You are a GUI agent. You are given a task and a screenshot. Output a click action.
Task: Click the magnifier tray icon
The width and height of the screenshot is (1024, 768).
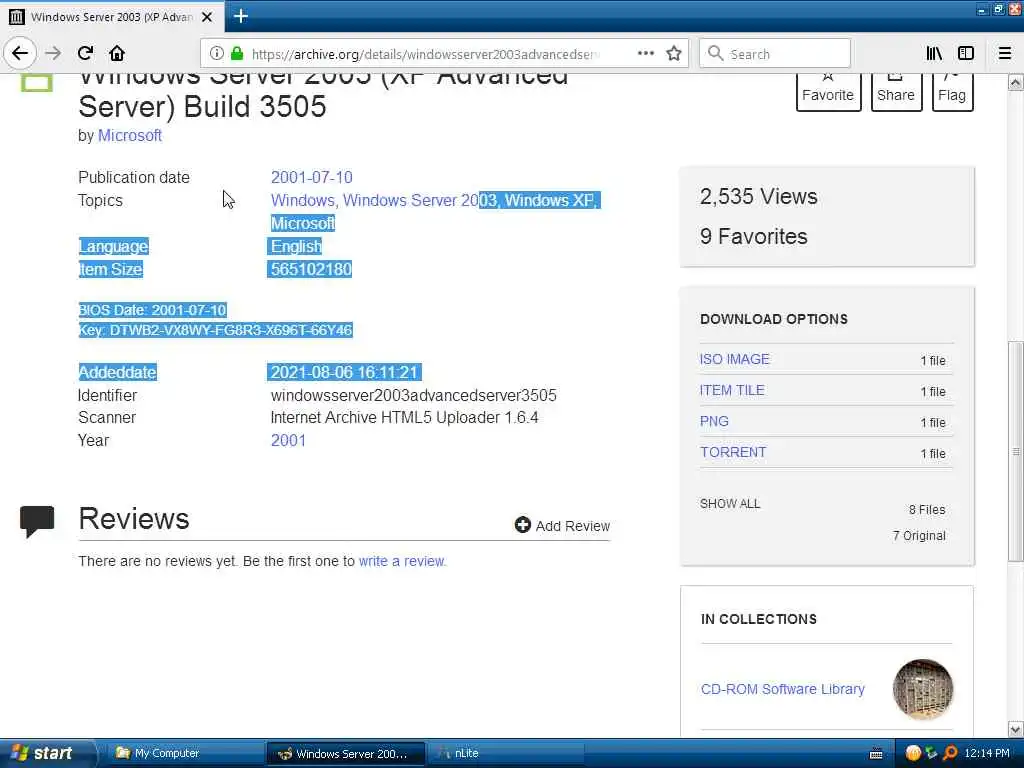pos(950,753)
